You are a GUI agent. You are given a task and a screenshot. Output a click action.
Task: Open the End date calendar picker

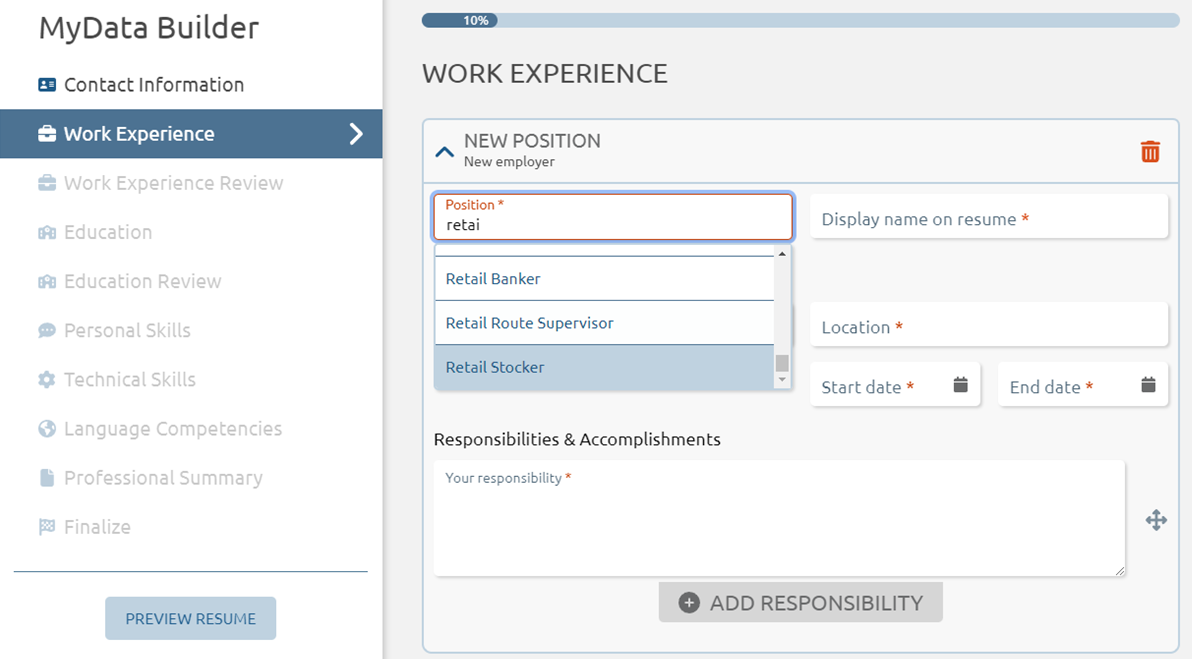coord(1148,385)
